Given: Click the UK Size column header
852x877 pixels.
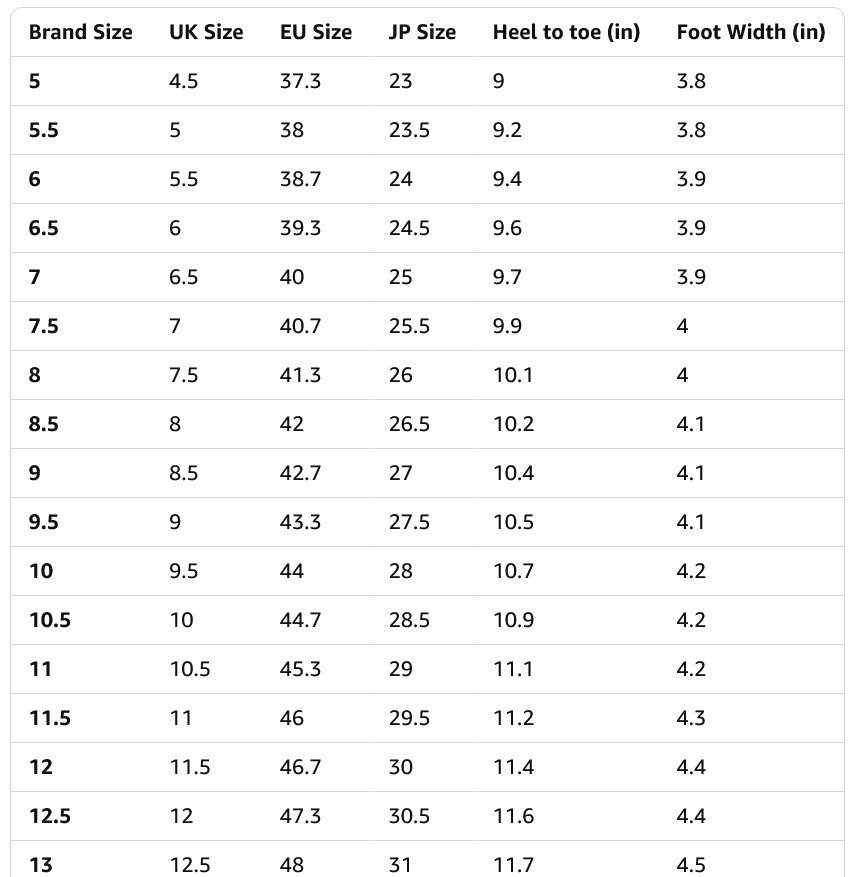Looking at the screenshot, I should tap(206, 32).
